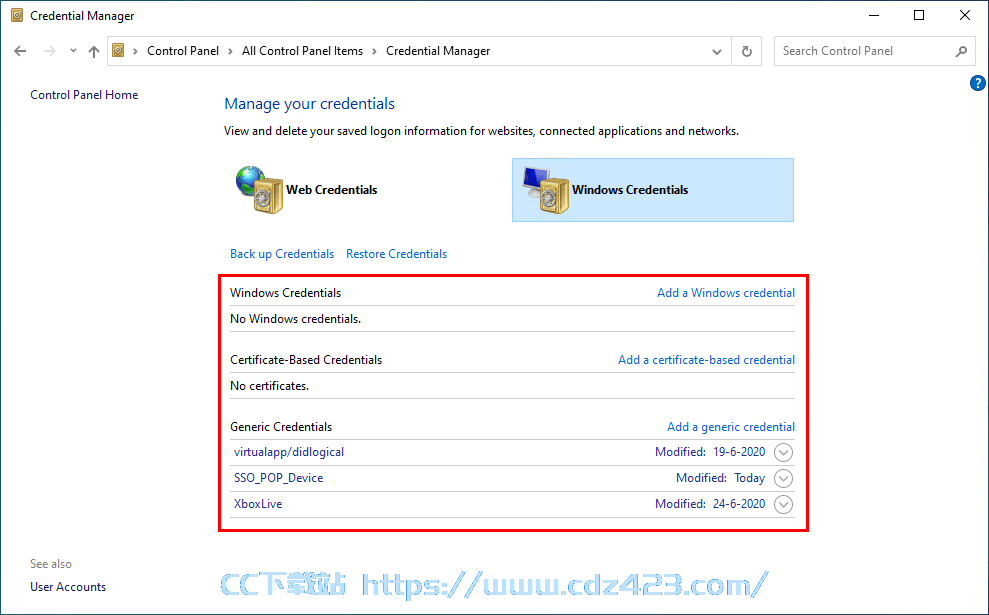Expand the SSO_POP_Device chevron
The height and width of the screenshot is (615, 989).
pyautogui.click(x=783, y=479)
